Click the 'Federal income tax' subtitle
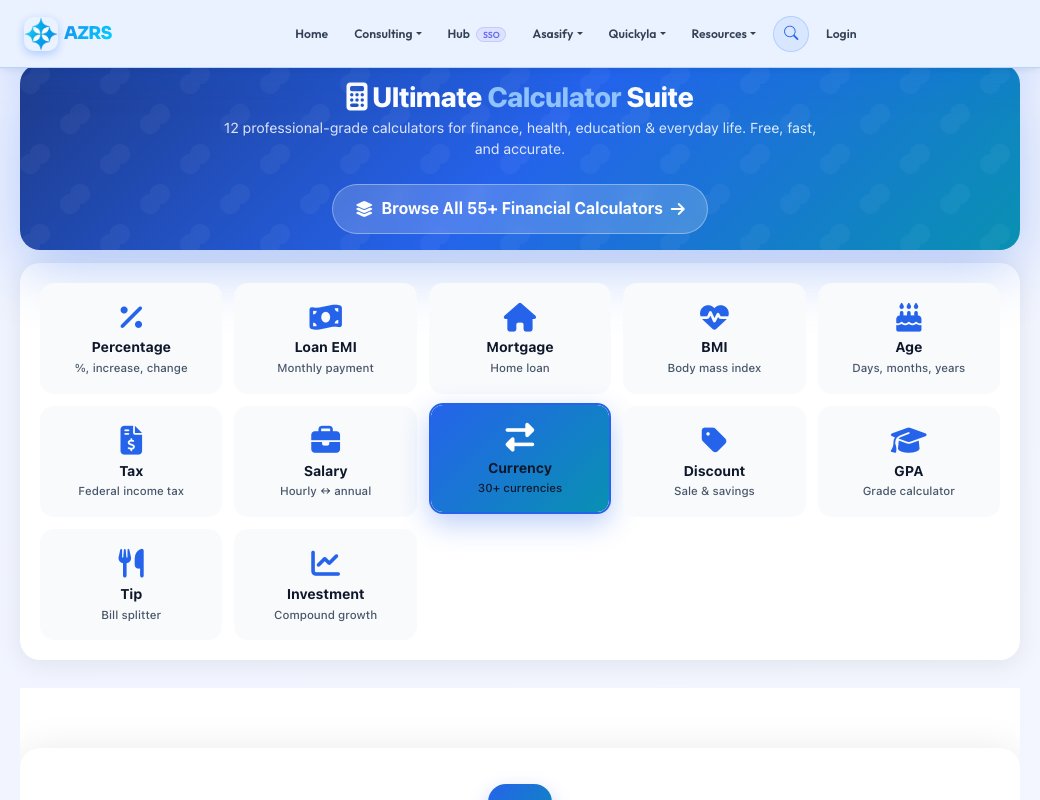The height and width of the screenshot is (800, 1040). 131,491
